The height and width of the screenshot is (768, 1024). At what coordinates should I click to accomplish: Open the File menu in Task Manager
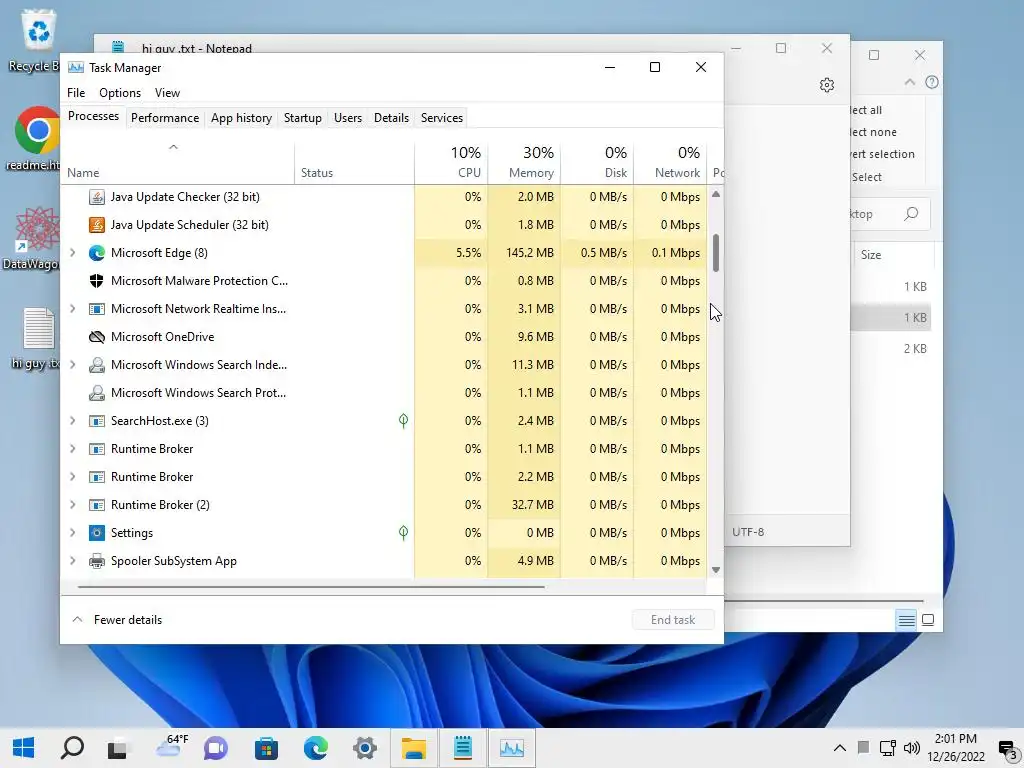tap(76, 93)
